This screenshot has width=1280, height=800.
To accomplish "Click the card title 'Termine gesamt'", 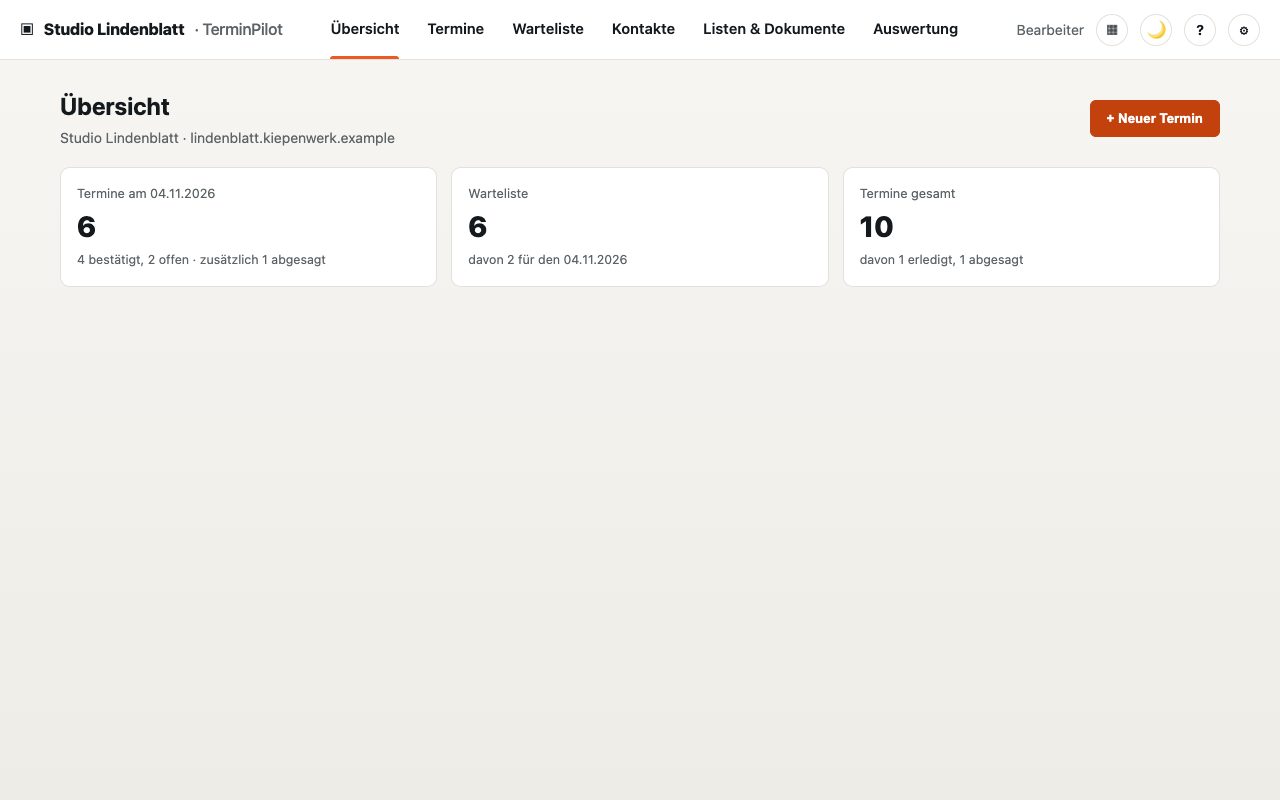I will (x=907, y=193).
